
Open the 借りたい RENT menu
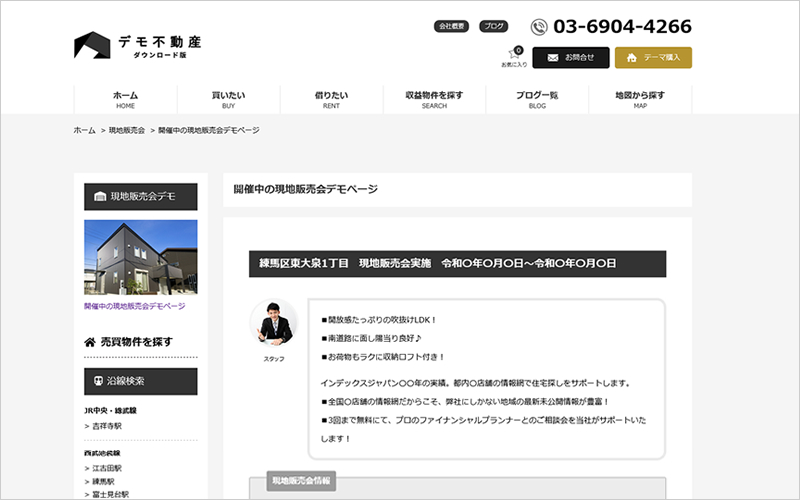(x=331, y=99)
